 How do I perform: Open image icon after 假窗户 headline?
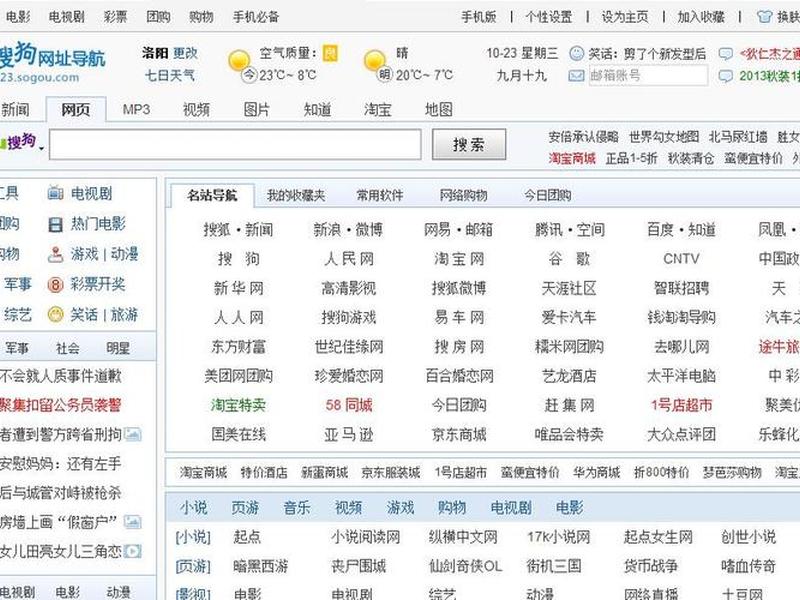tap(133, 522)
